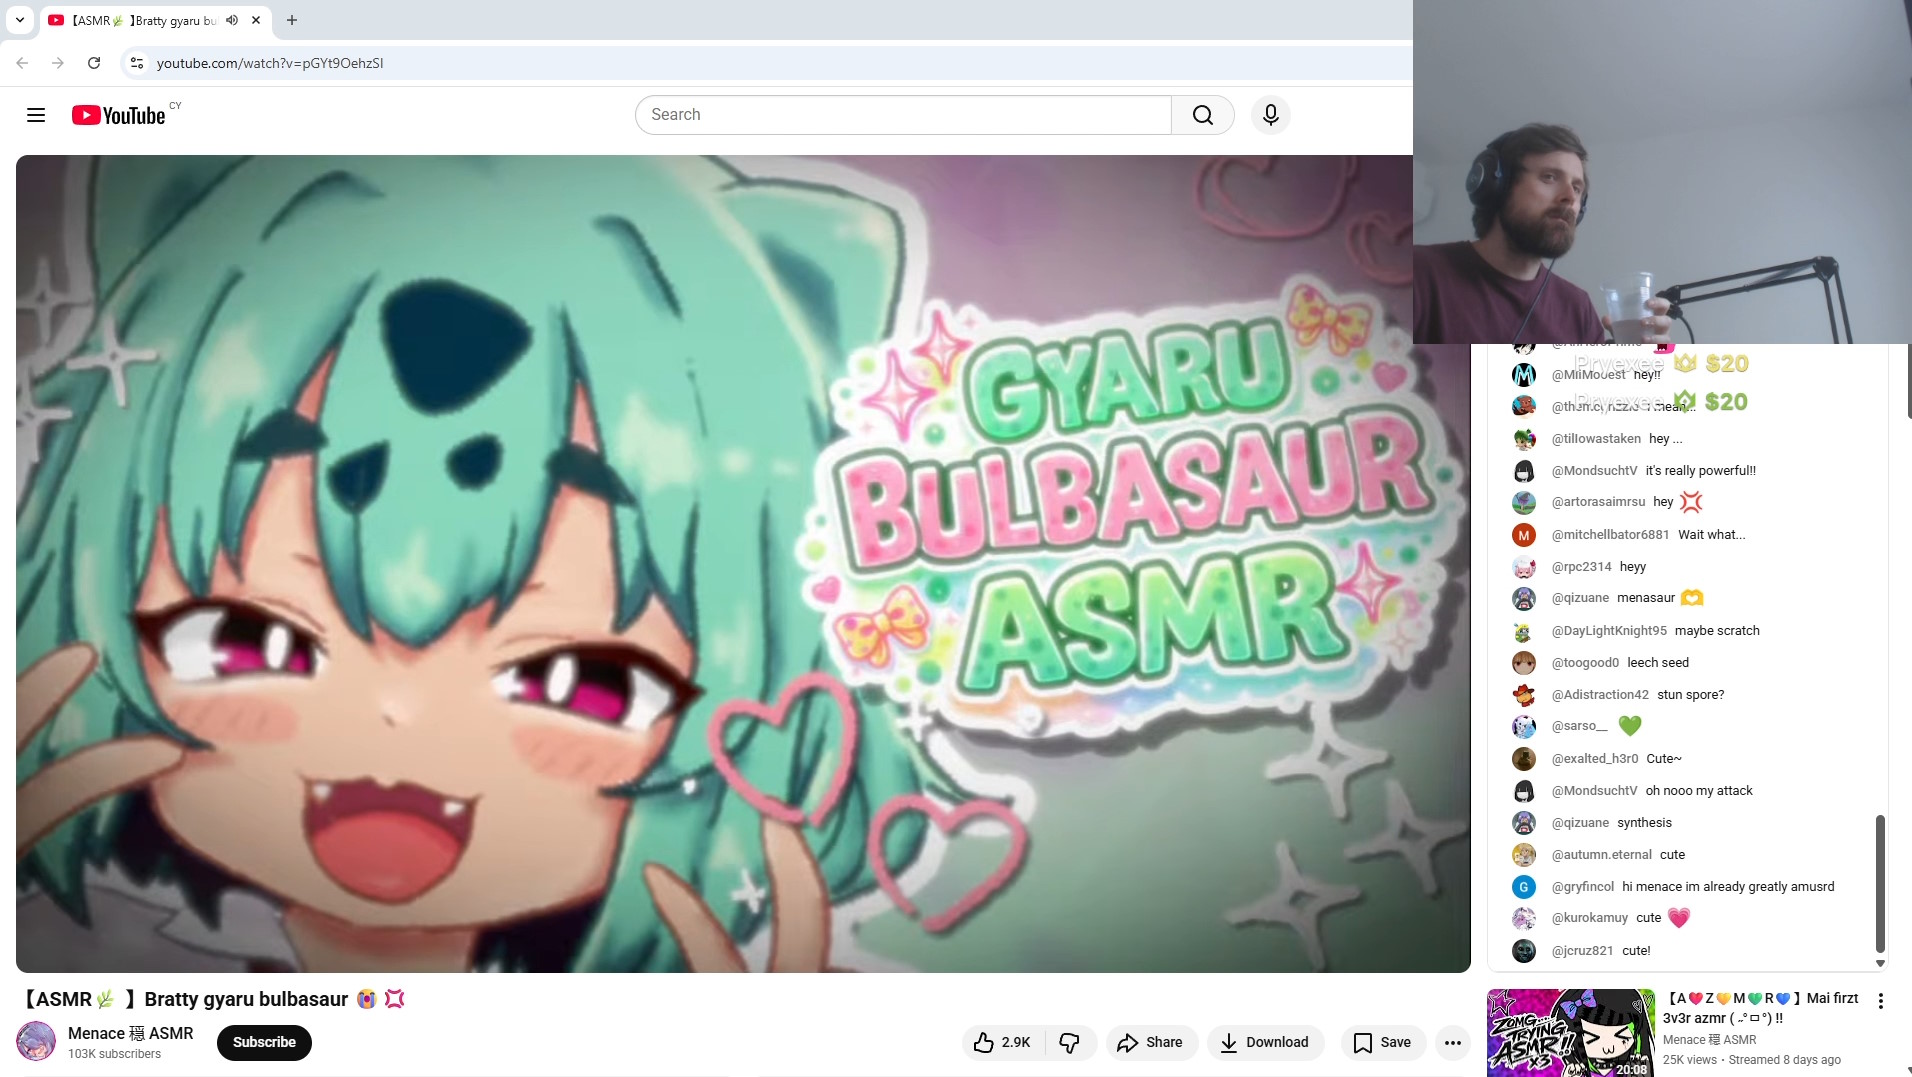Go forward in browser history
The width and height of the screenshot is (1912, 1077).
[x=58, y=63]
